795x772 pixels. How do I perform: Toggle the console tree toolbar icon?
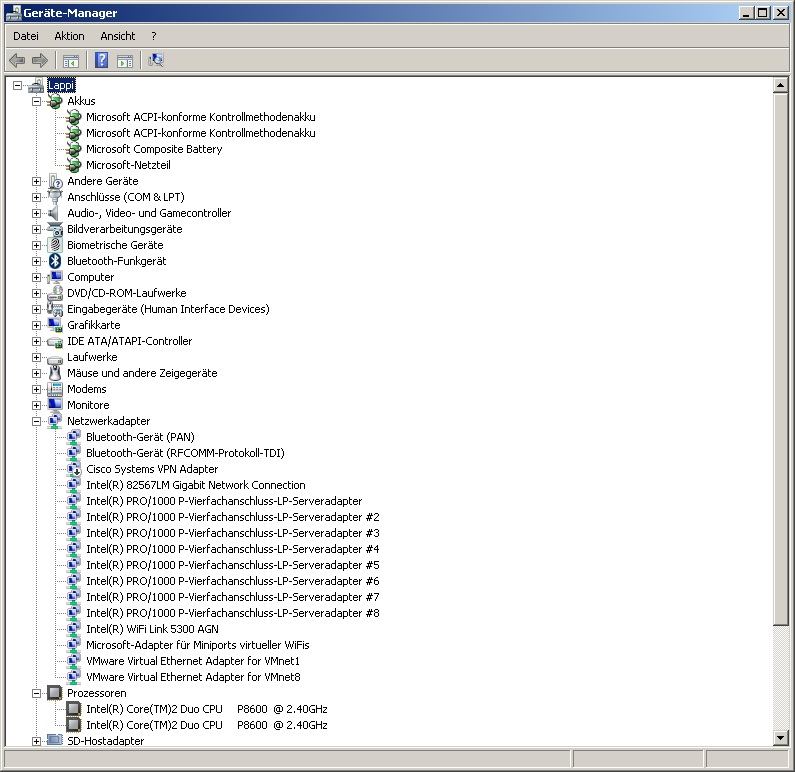(70, 61)
